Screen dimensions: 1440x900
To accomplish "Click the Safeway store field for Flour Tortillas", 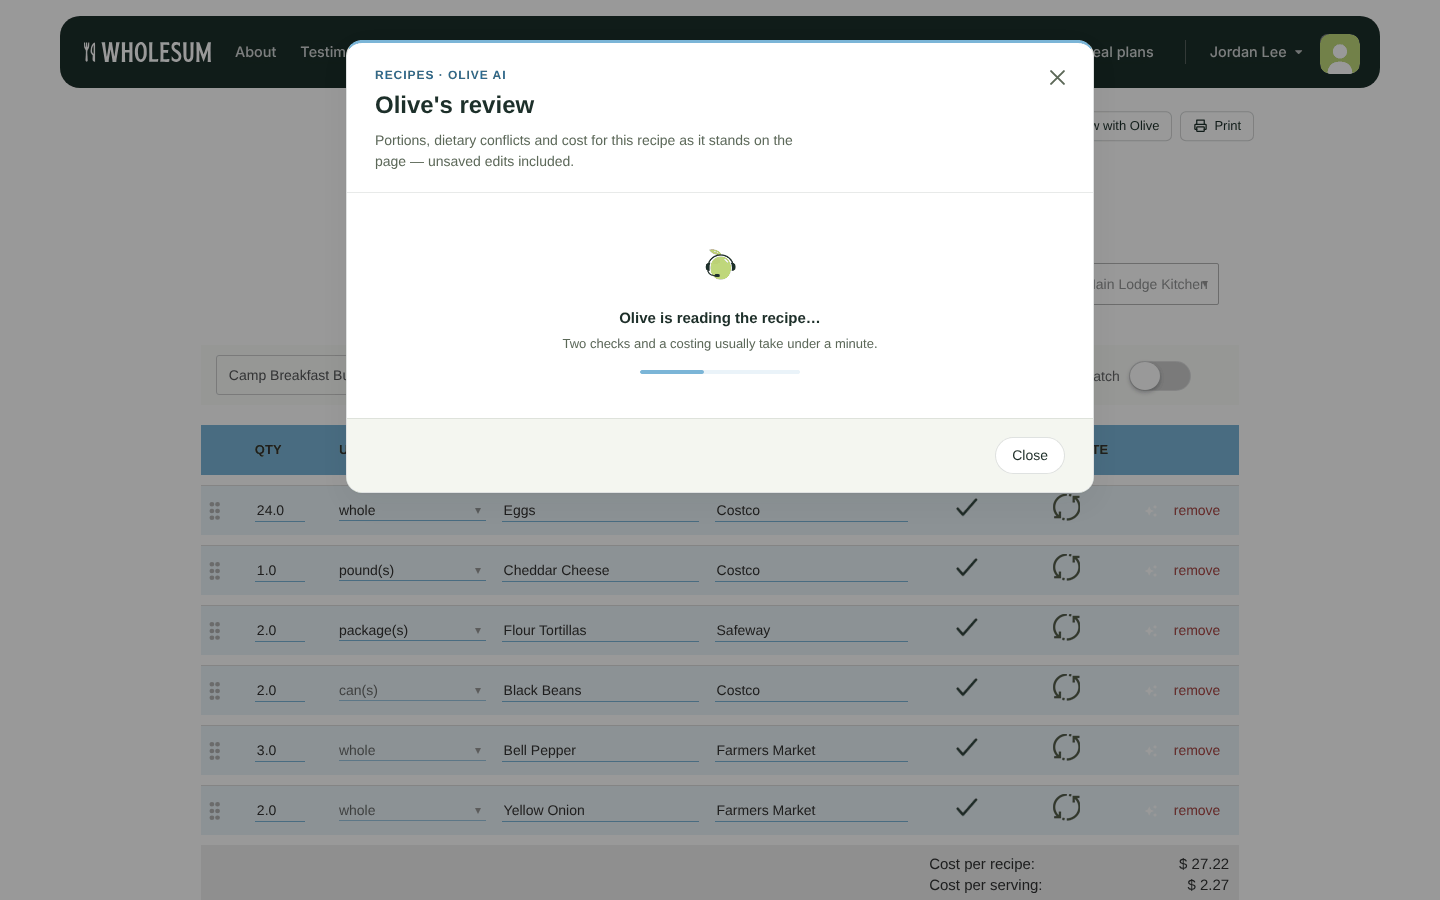I will 811,631.
